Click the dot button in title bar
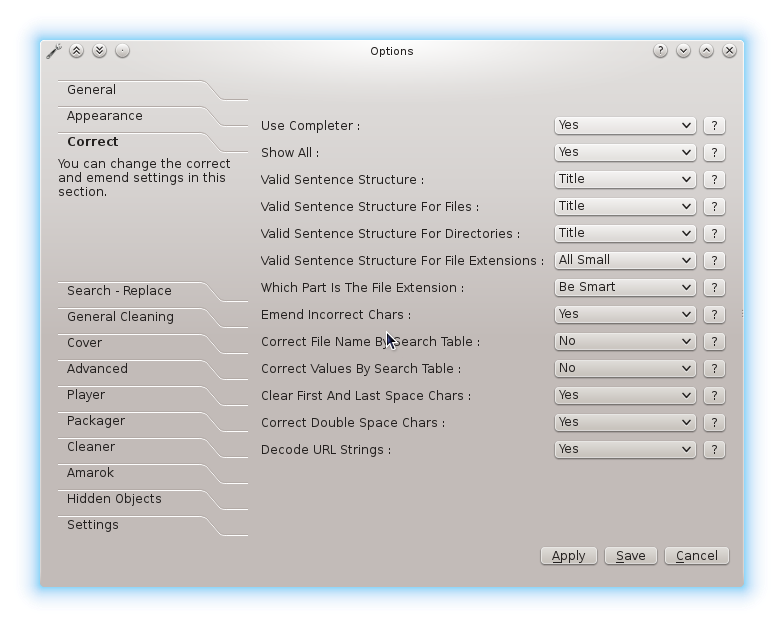Image resolution: width=784 pixels, height=627 pixels. [122, 50]
